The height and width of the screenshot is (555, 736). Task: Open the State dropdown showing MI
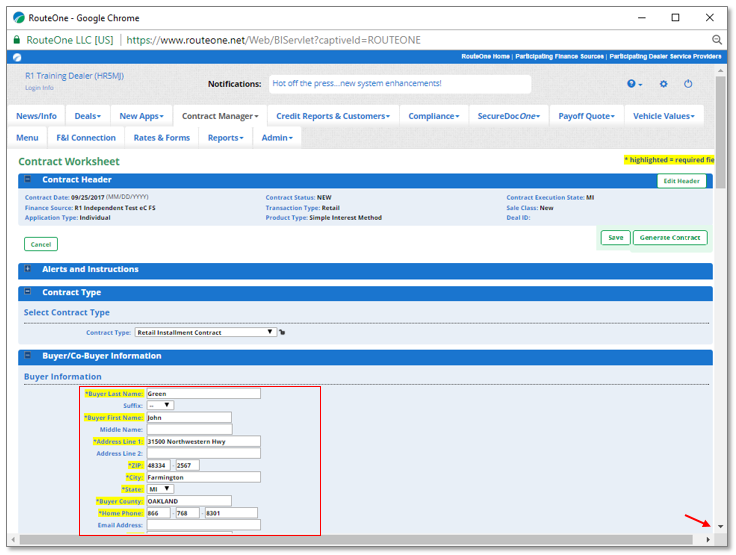click(160, 489)
